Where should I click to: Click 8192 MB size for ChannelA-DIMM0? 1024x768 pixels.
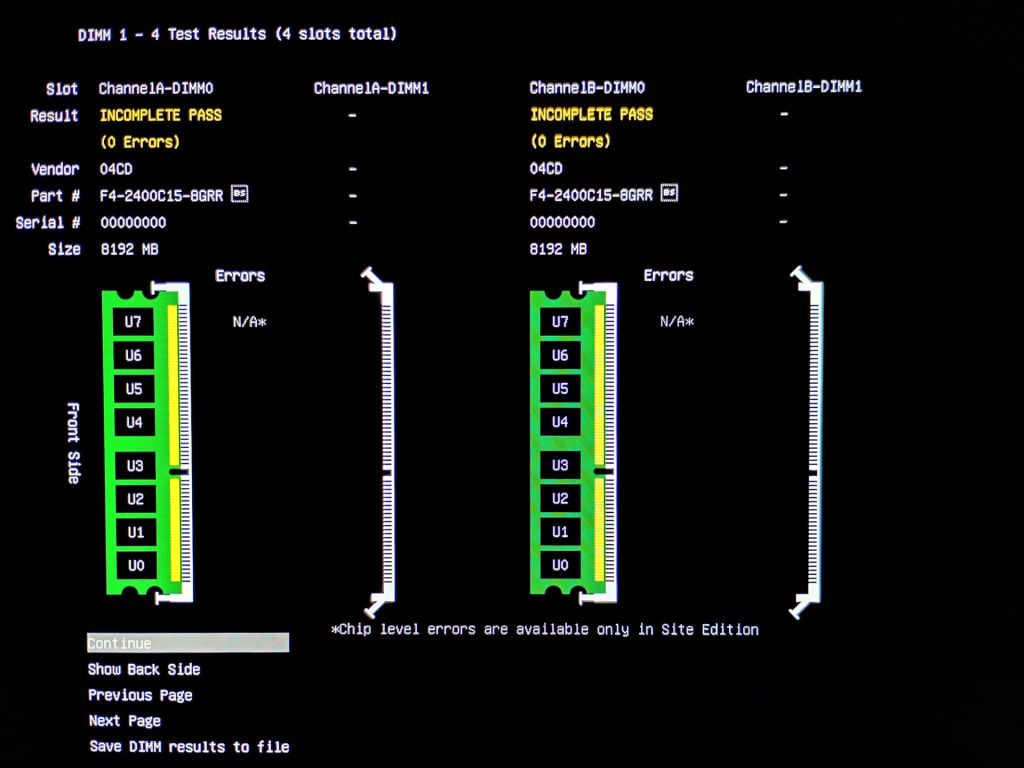tap(129, 249)
